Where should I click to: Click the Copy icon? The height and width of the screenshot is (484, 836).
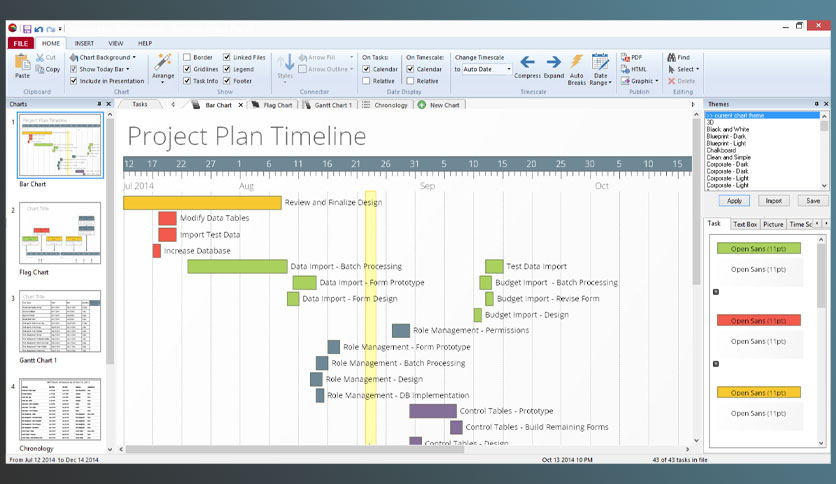point(40,69)
